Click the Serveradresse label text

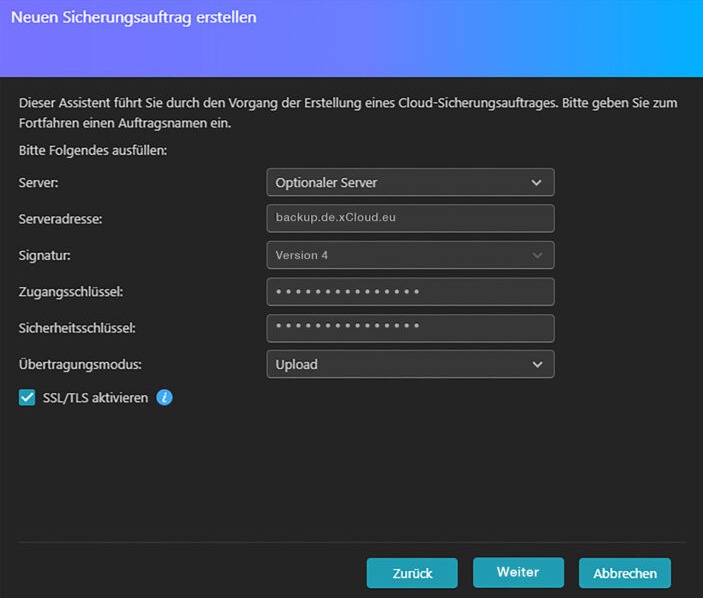point(61,219)
